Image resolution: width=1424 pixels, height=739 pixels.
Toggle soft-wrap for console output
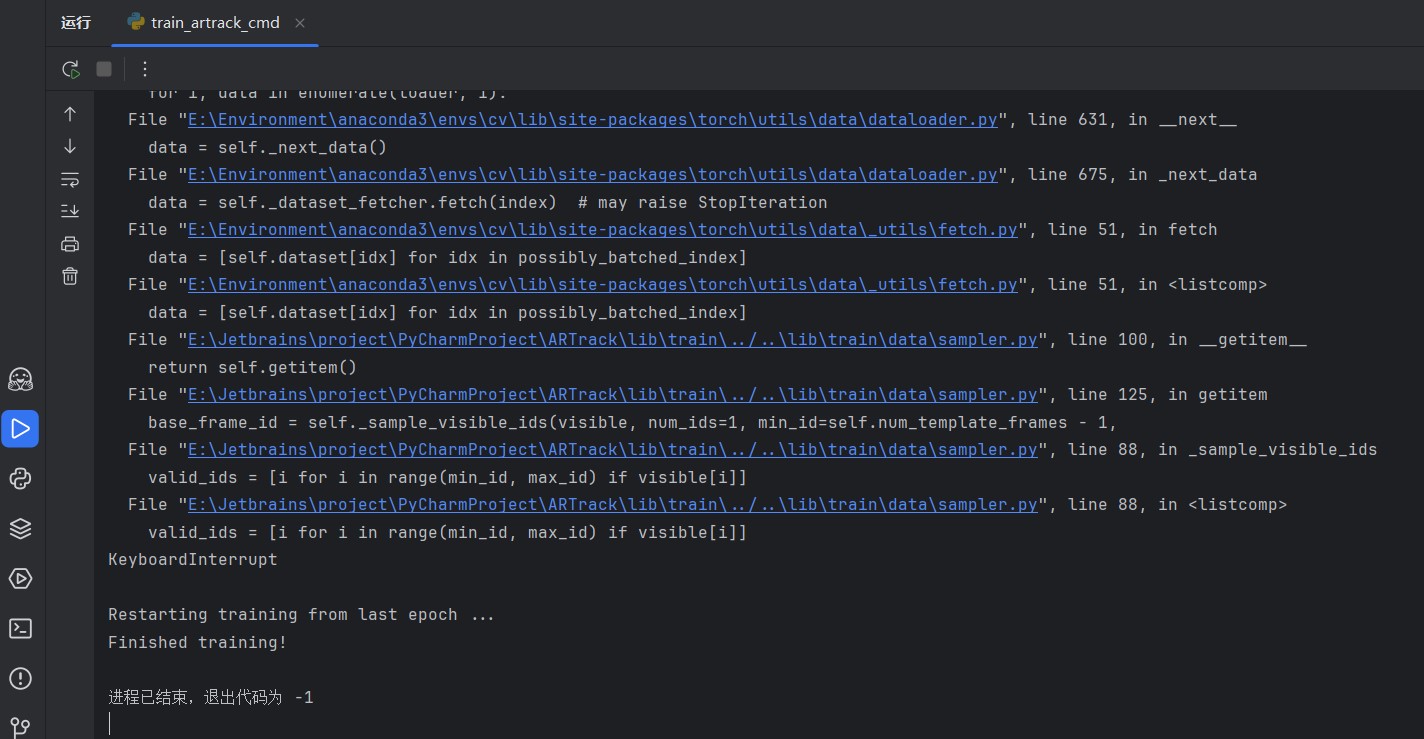pos(70,179)
